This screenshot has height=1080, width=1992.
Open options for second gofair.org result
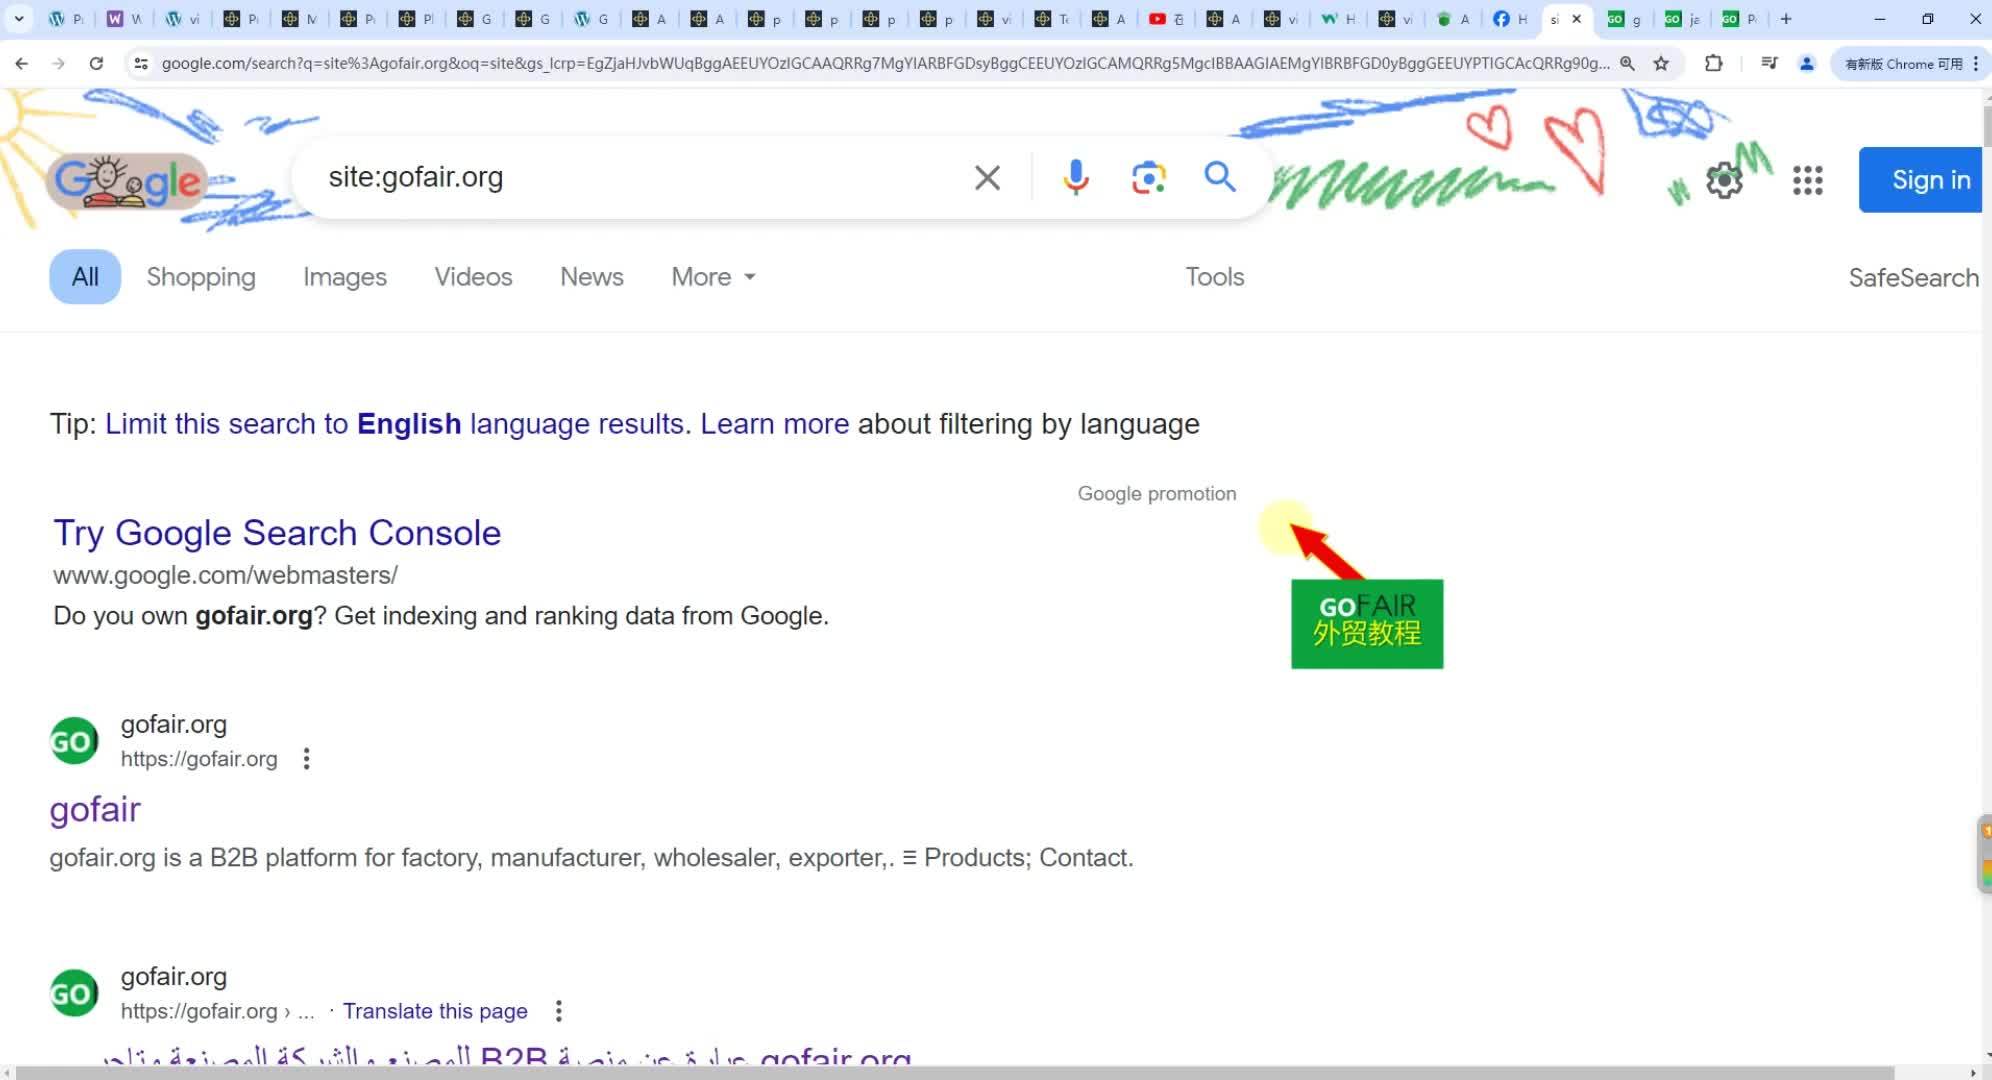559,1011
